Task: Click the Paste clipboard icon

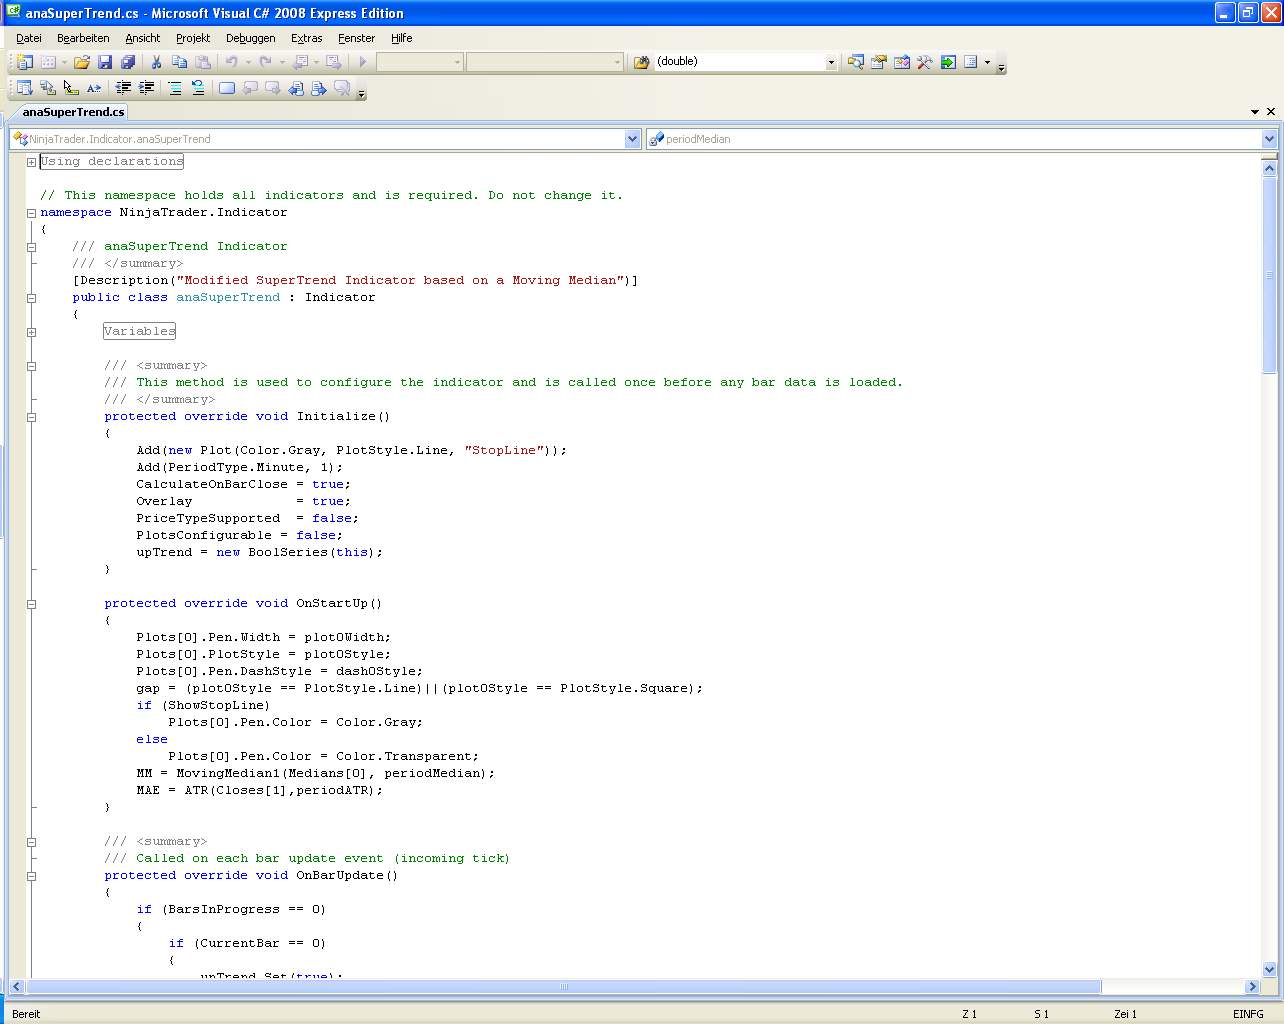Action: coord(203,62)
